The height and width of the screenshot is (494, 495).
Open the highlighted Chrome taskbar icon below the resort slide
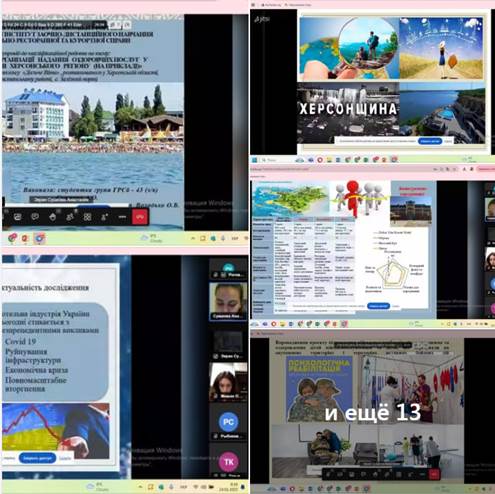click(x=39, y=238)
